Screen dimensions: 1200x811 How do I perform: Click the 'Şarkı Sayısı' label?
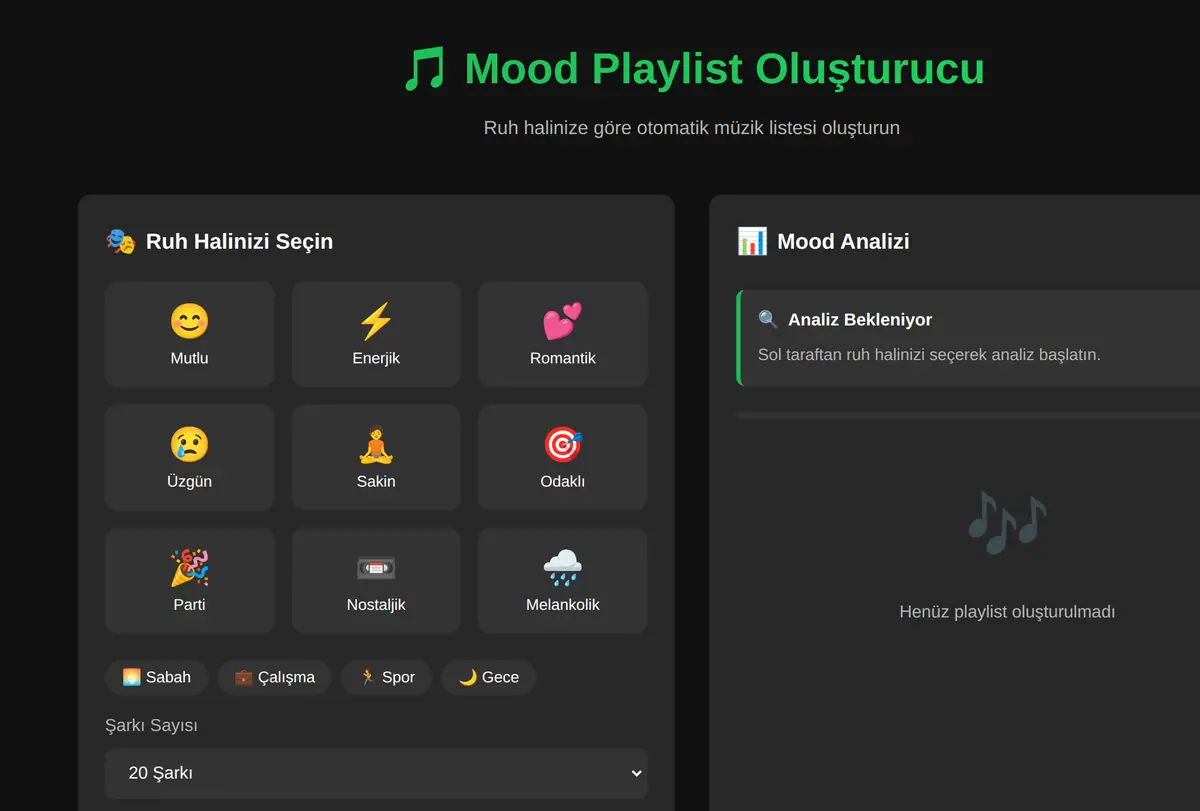coord(151,726)
